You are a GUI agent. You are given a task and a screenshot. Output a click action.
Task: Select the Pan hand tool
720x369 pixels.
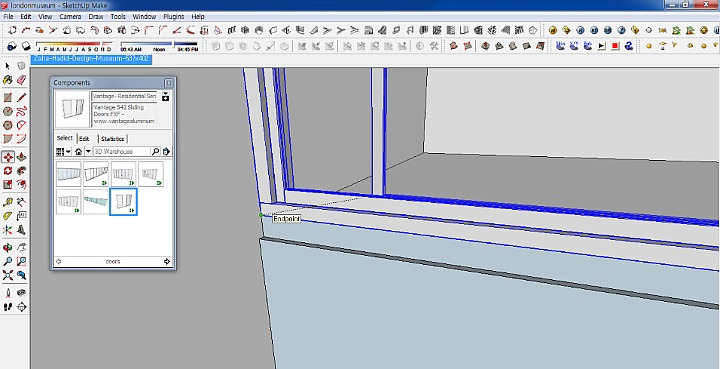(21, 248)
